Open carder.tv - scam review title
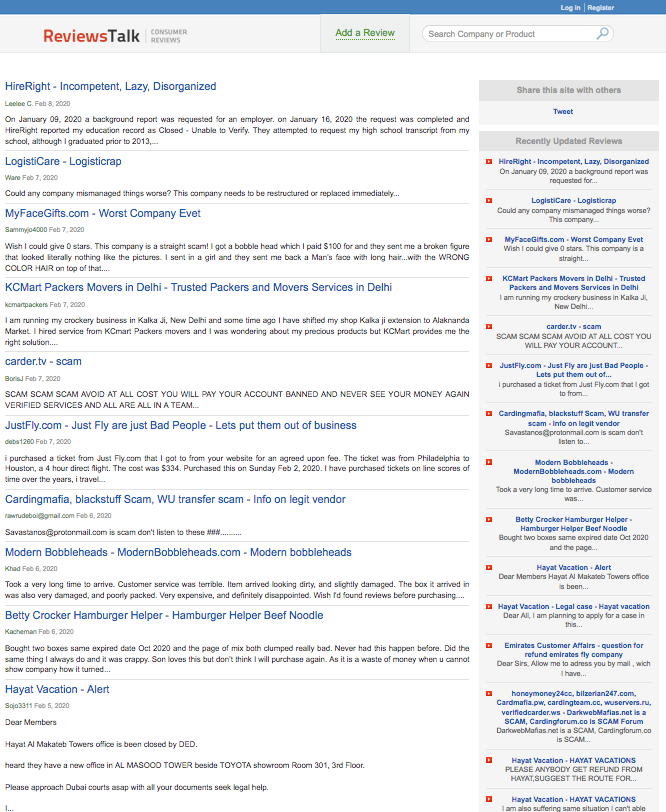The height and width of the screenshot is (812, 666). [44, 361]
